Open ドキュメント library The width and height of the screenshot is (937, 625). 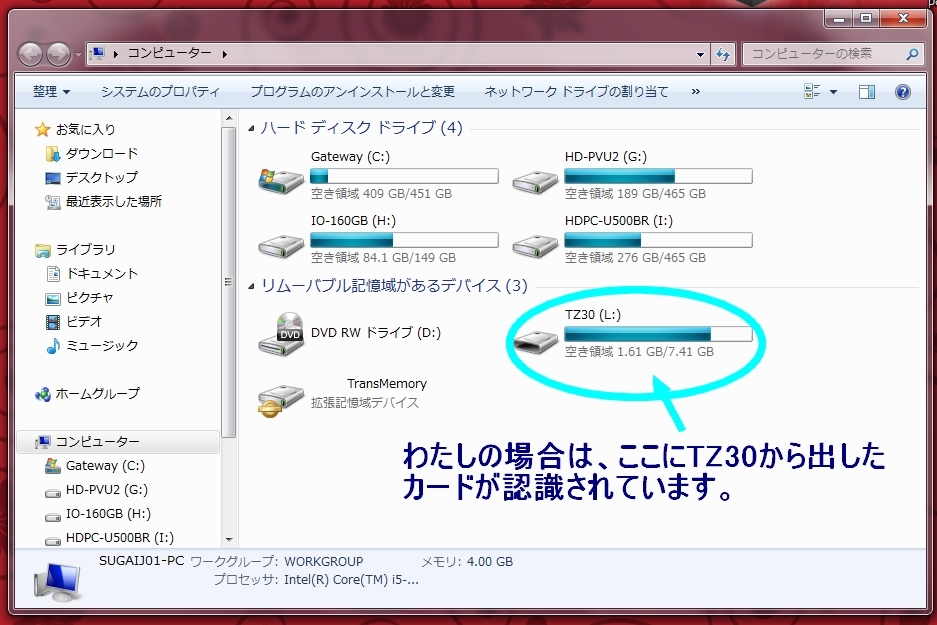pos(102,274)
